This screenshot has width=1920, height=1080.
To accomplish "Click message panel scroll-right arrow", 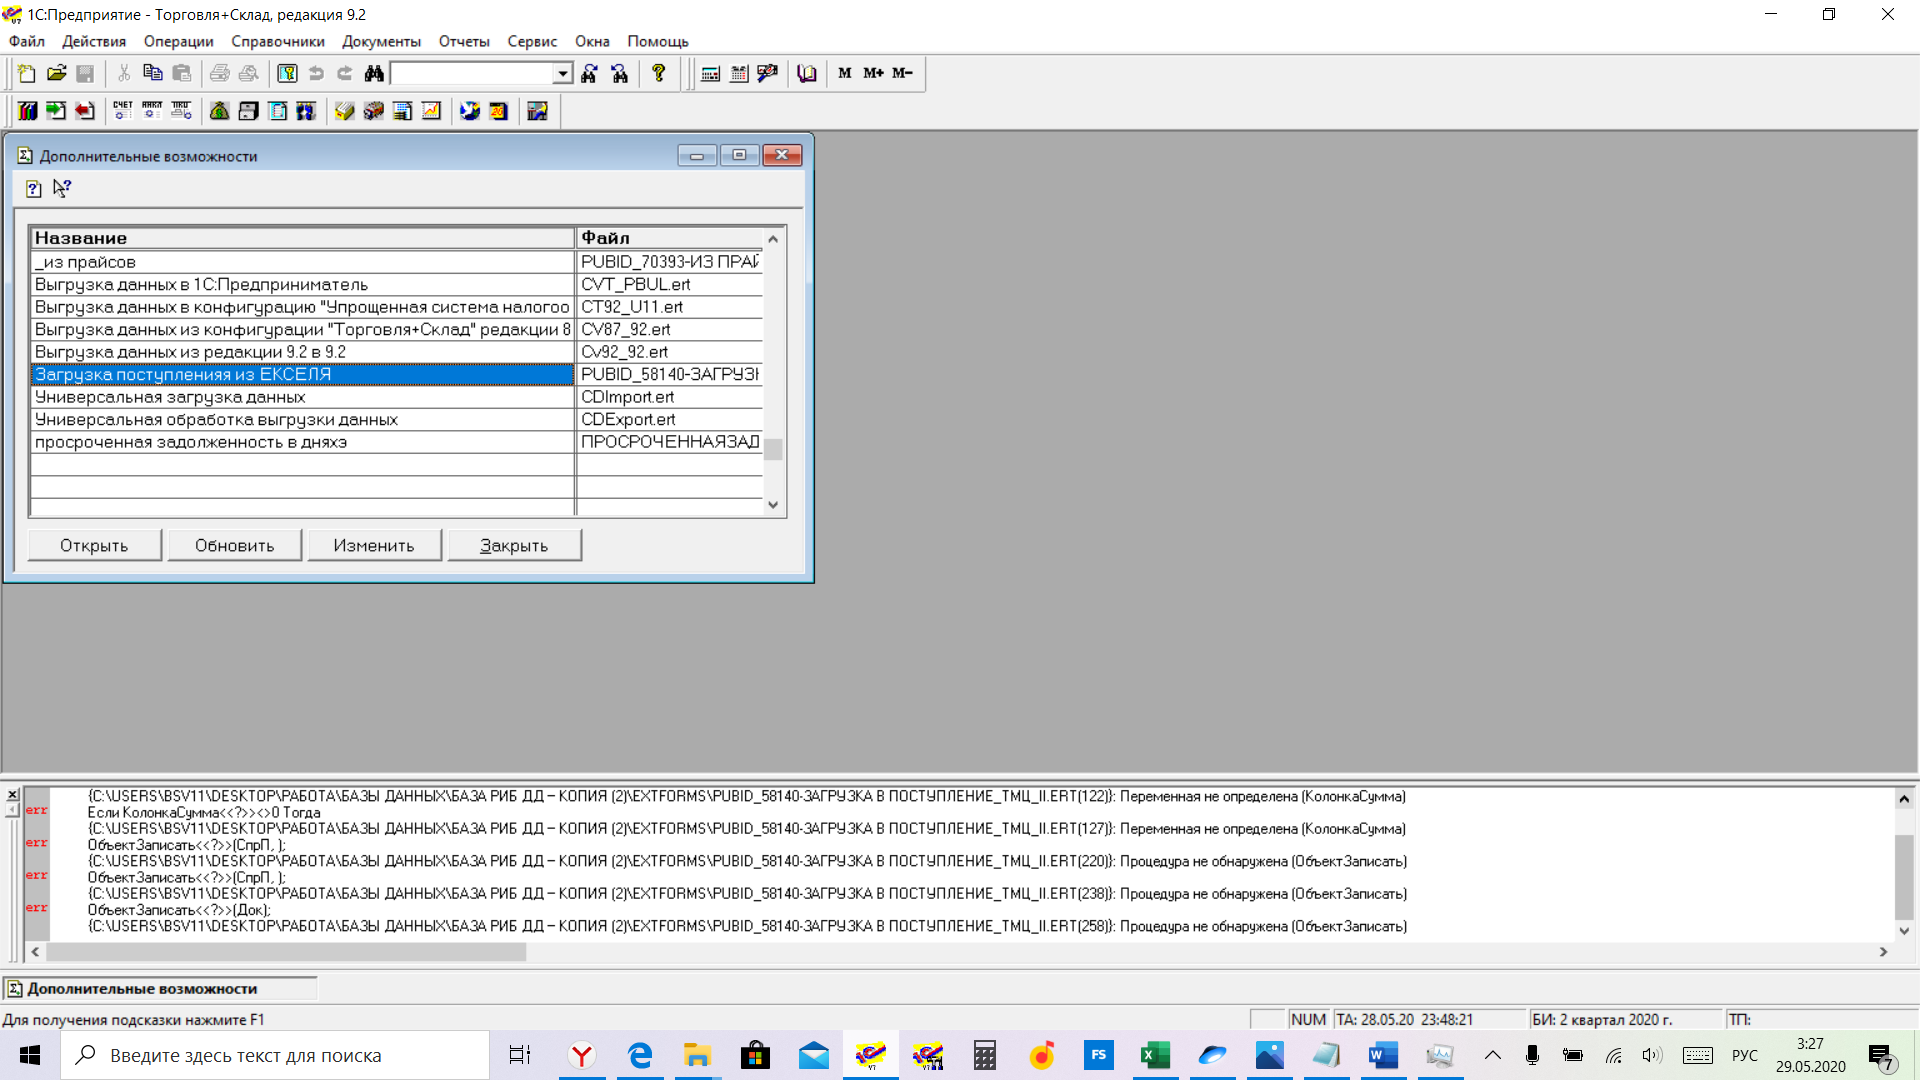I will (1883, 952).
